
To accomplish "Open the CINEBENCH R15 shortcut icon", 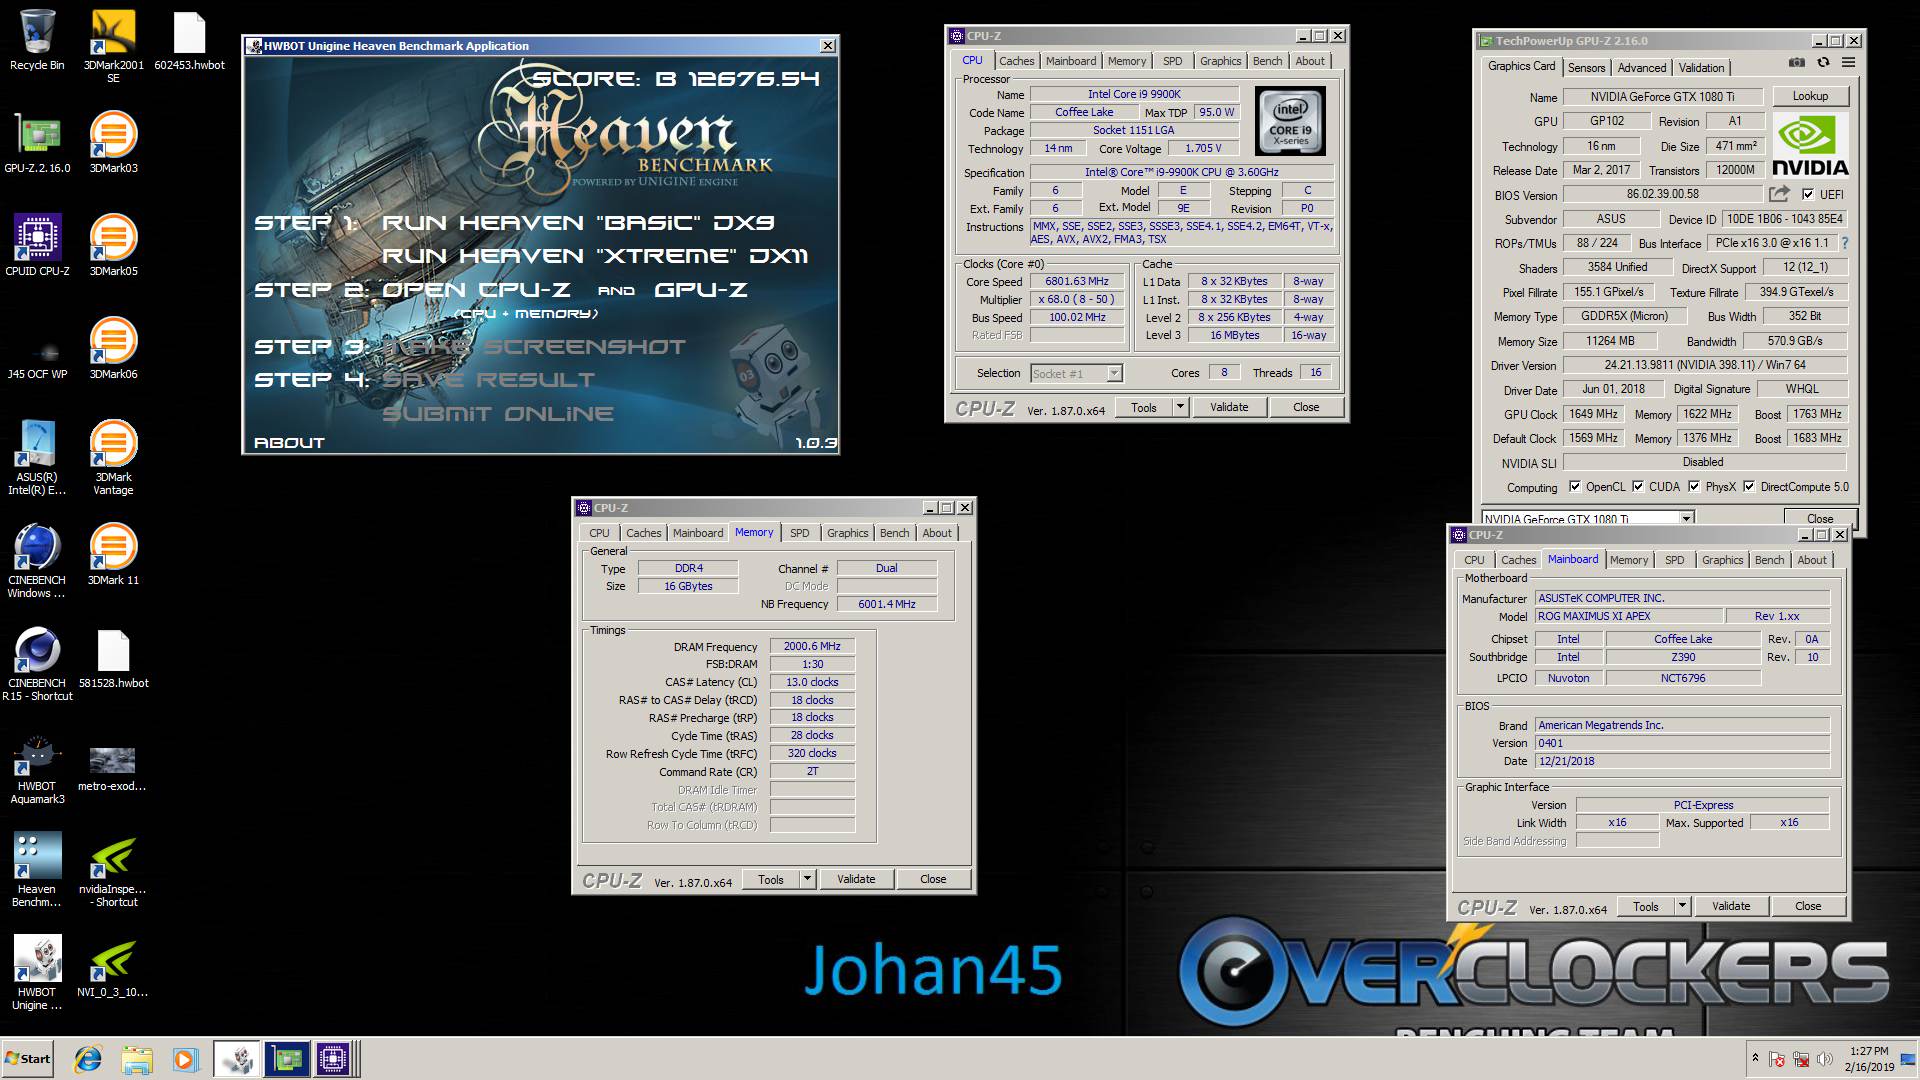I will tap(37, 664).
